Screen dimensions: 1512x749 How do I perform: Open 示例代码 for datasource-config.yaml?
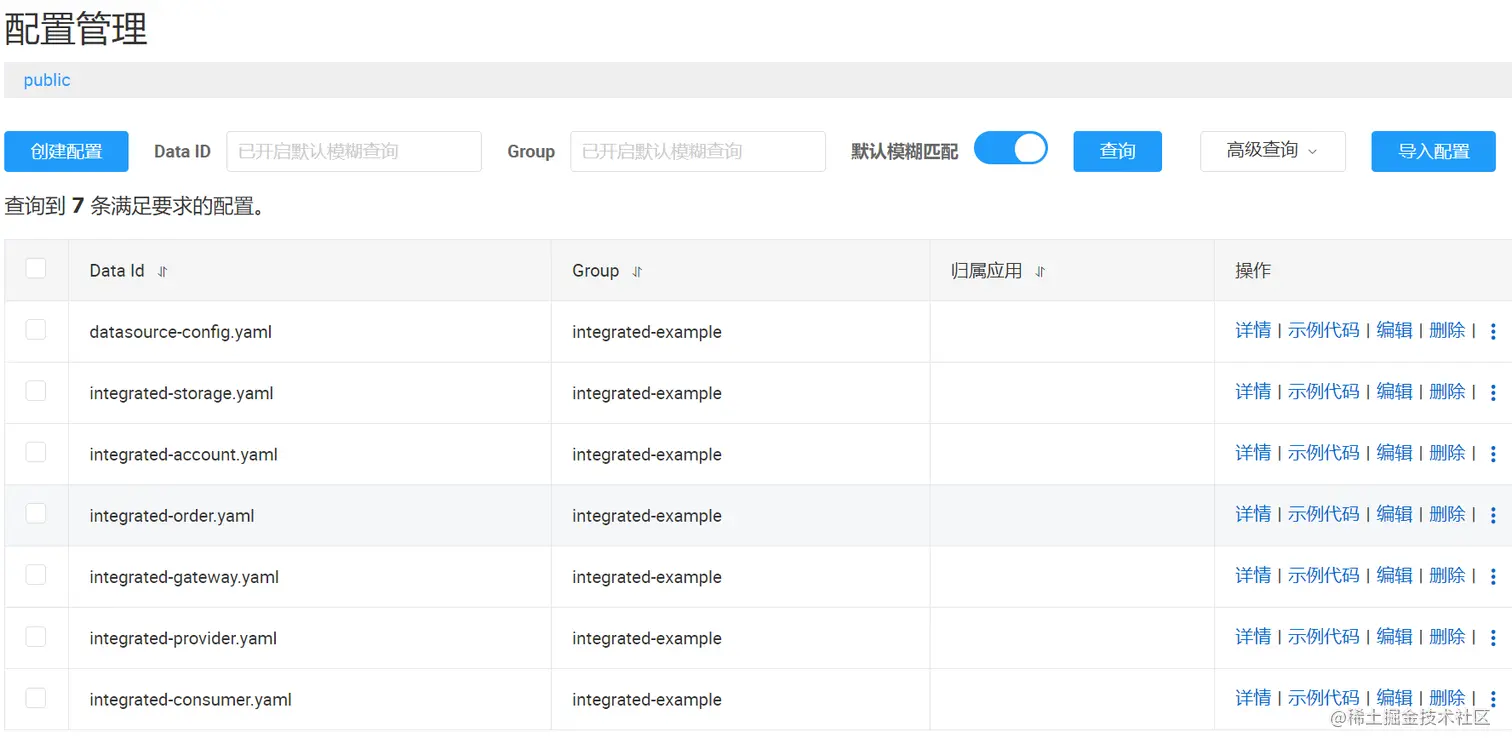pos(1324,331)
